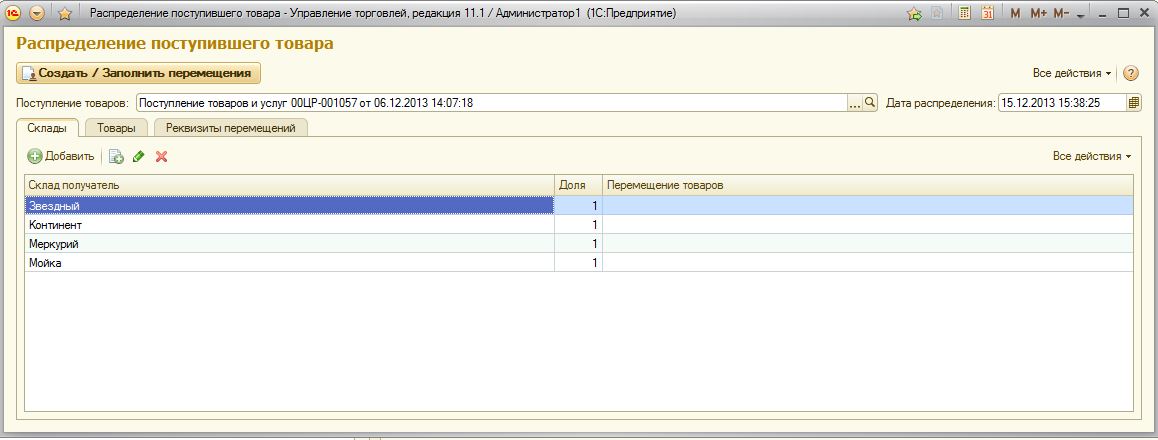Viewport: 1158px width, 440px height.
Task: Click the Дата распределения date field
Action: [1062, 103]
